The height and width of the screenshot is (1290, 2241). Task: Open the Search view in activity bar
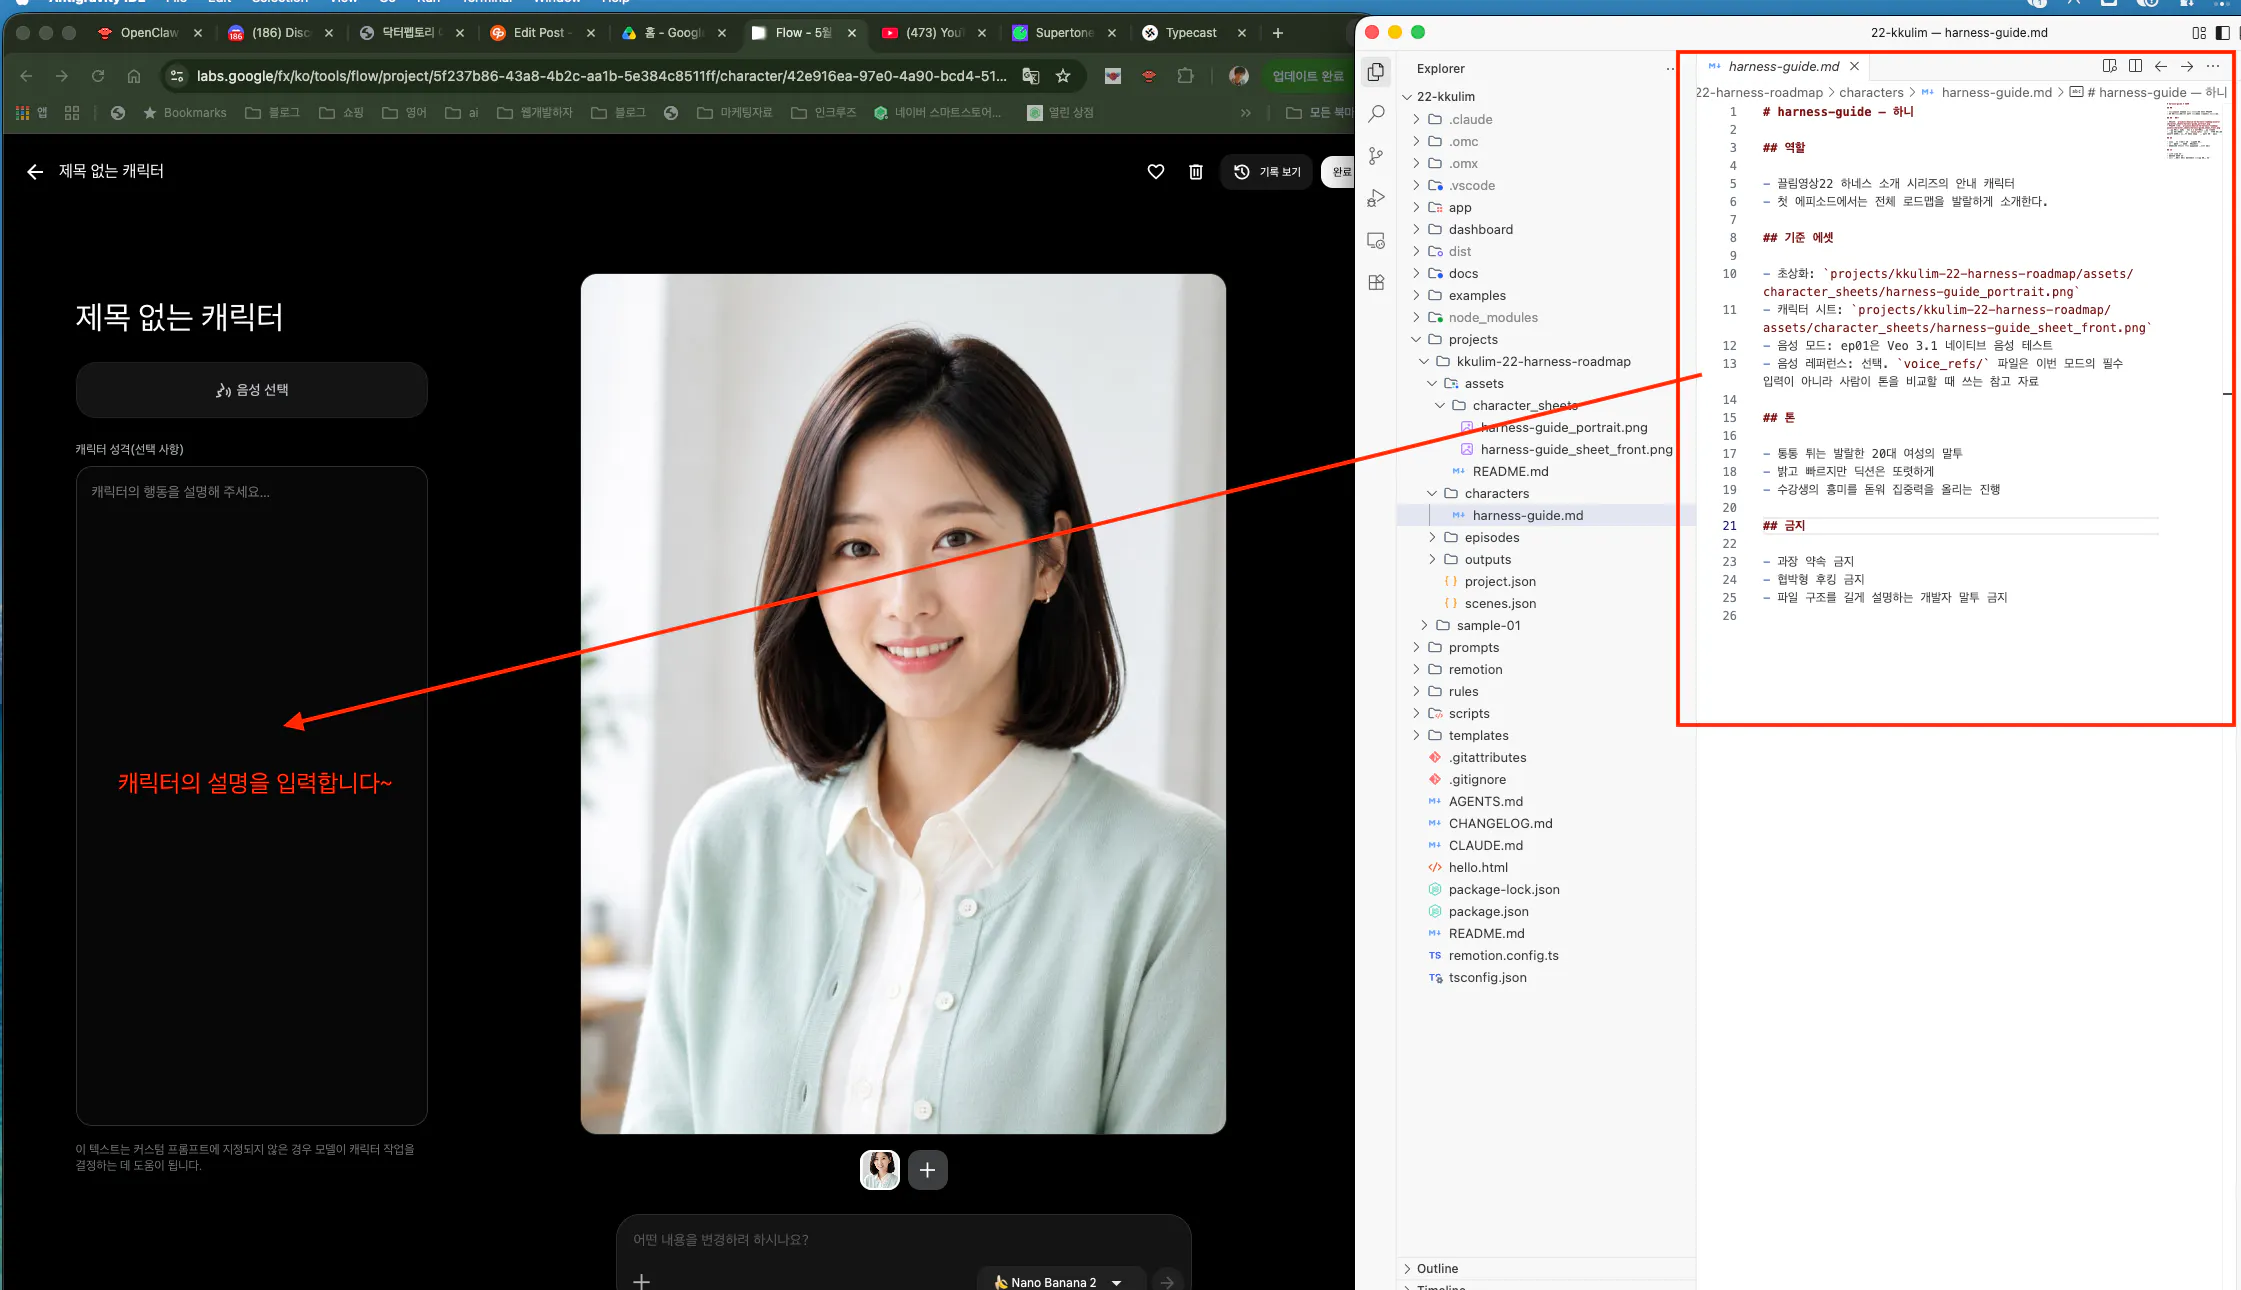[1376, 114]
